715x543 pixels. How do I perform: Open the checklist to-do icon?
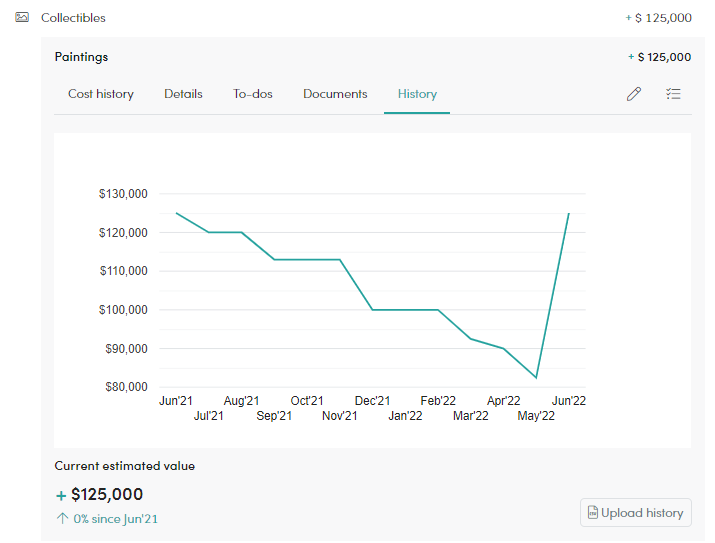673,94
